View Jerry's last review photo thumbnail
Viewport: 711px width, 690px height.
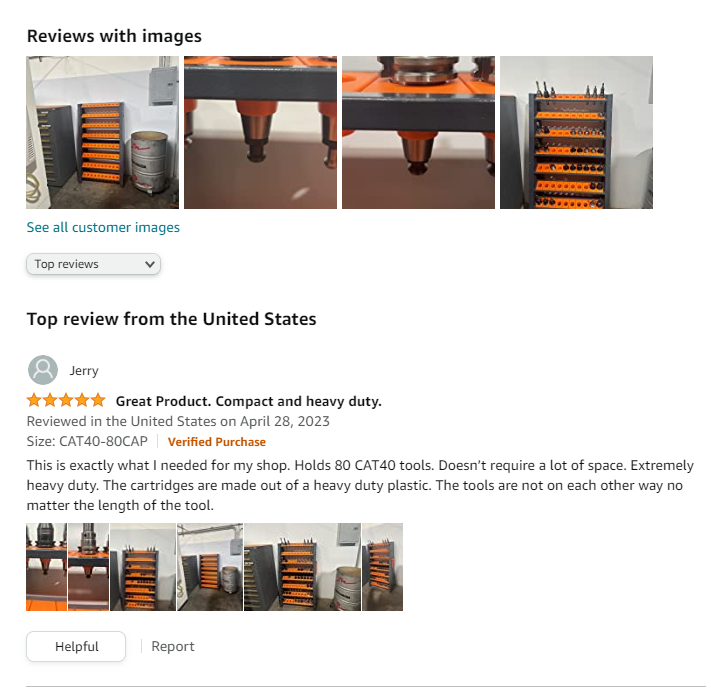tap(382, 567)
